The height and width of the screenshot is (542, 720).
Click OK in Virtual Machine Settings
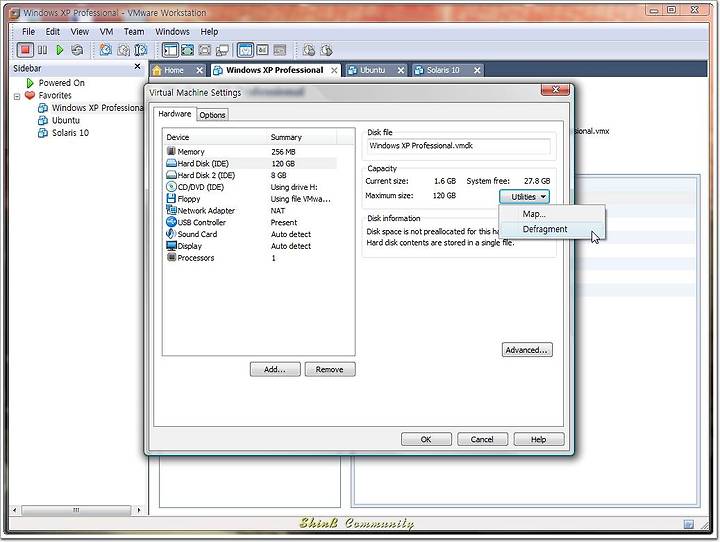coord(426,440)
